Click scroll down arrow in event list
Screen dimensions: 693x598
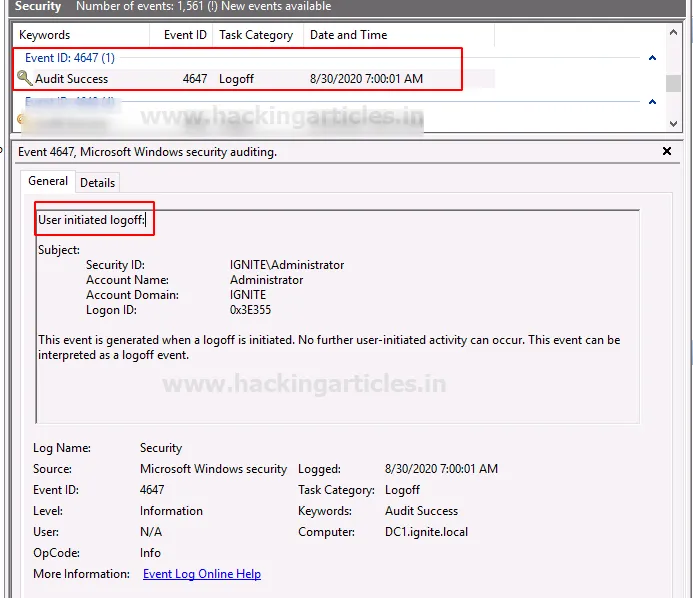673,124
